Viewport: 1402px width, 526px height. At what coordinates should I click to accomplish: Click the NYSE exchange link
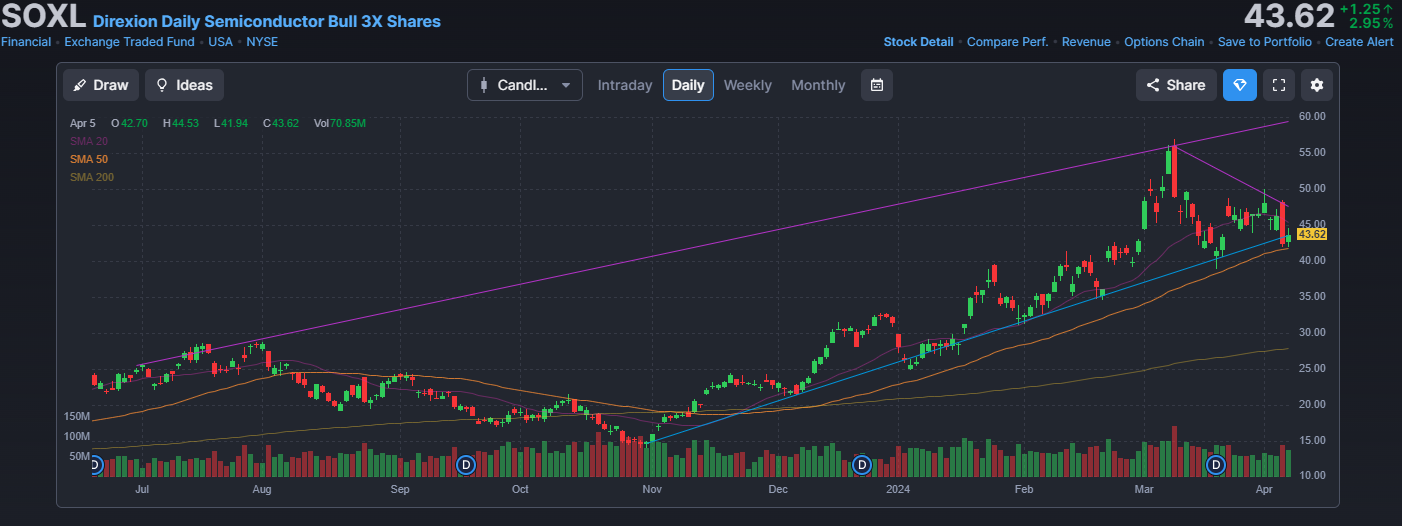pos(262,42)
